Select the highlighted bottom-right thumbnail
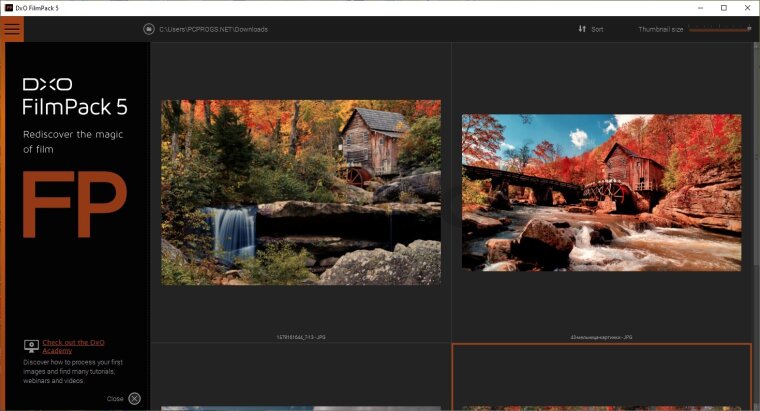 [x=601, y=378]
